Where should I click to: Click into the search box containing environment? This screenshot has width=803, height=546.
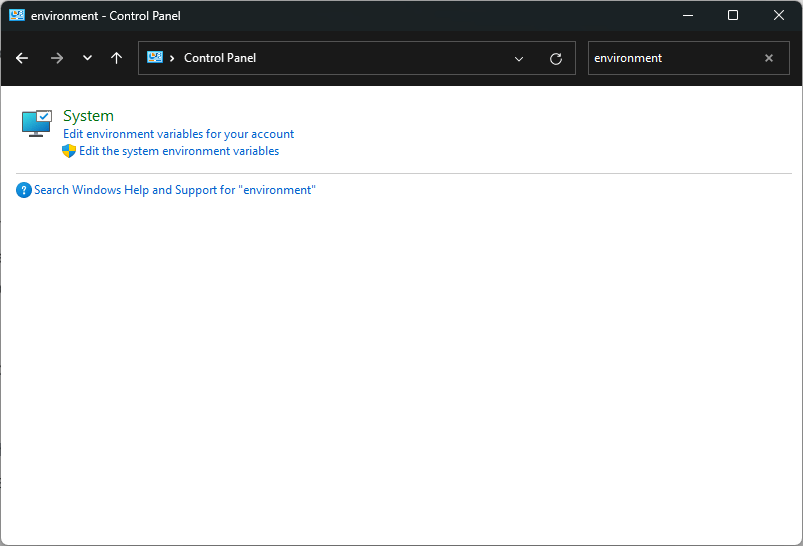[x=674, y=58]
